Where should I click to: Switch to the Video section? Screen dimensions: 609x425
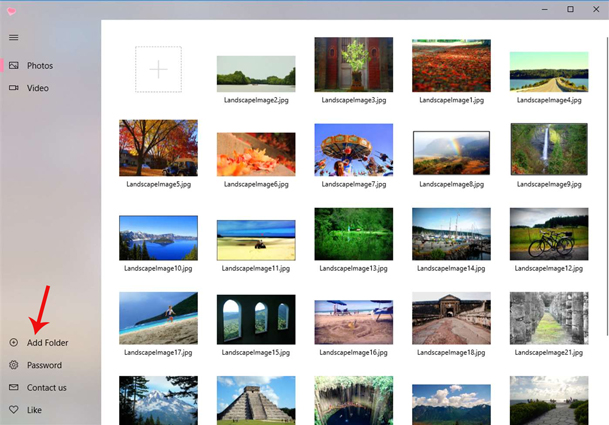tap(50, 88)
